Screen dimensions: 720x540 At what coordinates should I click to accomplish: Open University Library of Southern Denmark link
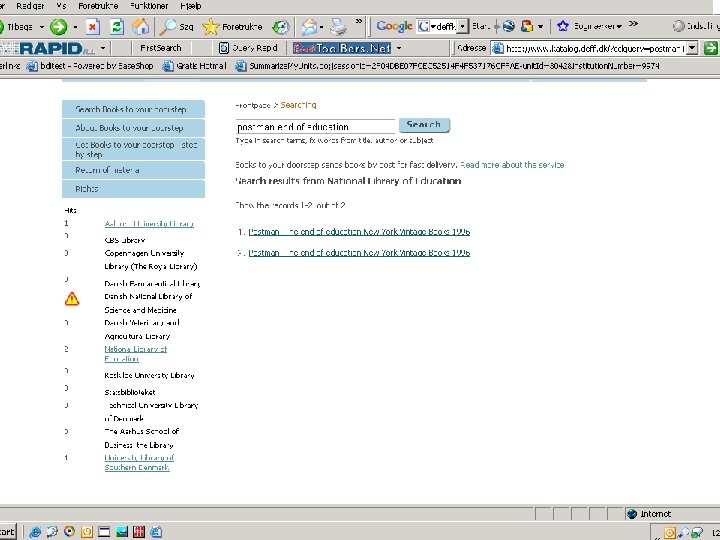point(139,462)
